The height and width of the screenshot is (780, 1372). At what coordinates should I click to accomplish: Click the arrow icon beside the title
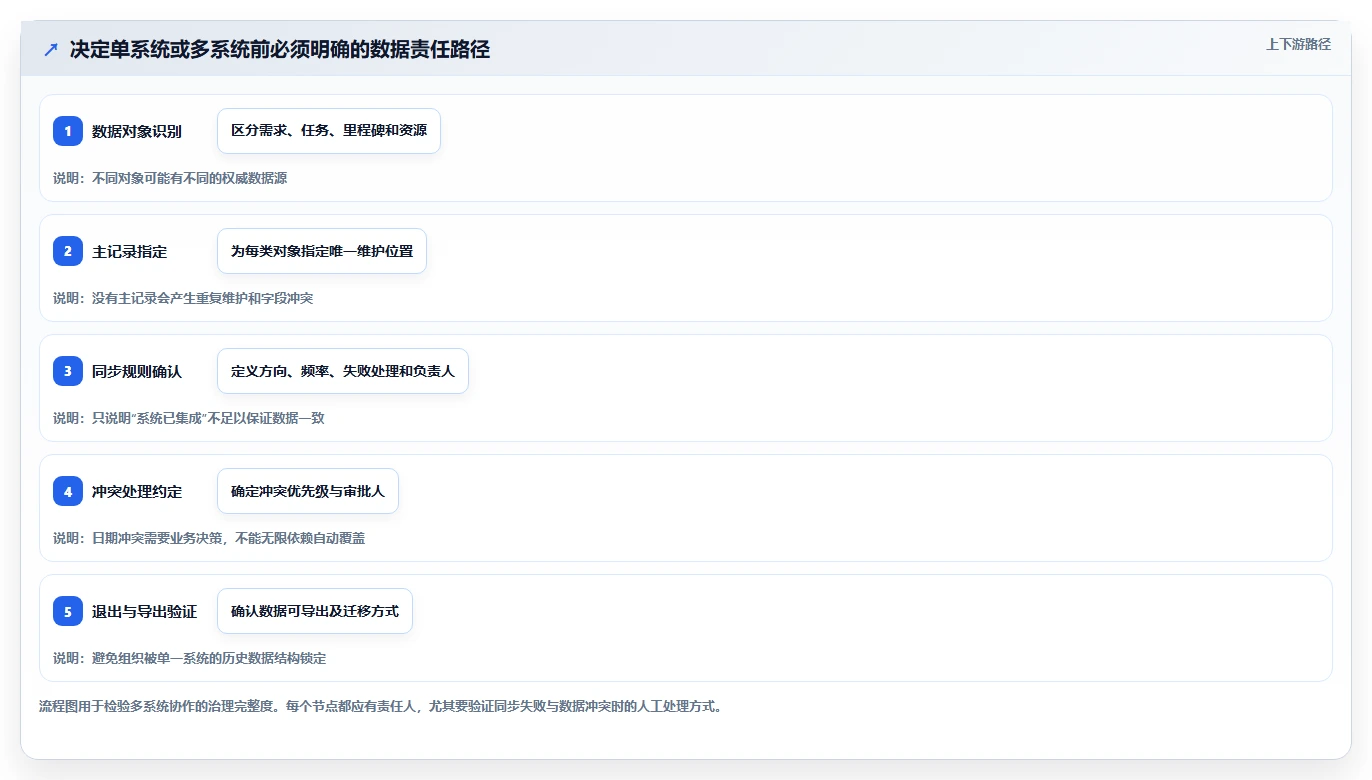(50, 50)
